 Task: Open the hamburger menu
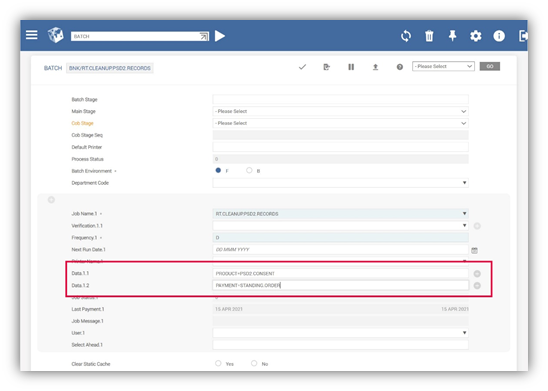31,35
